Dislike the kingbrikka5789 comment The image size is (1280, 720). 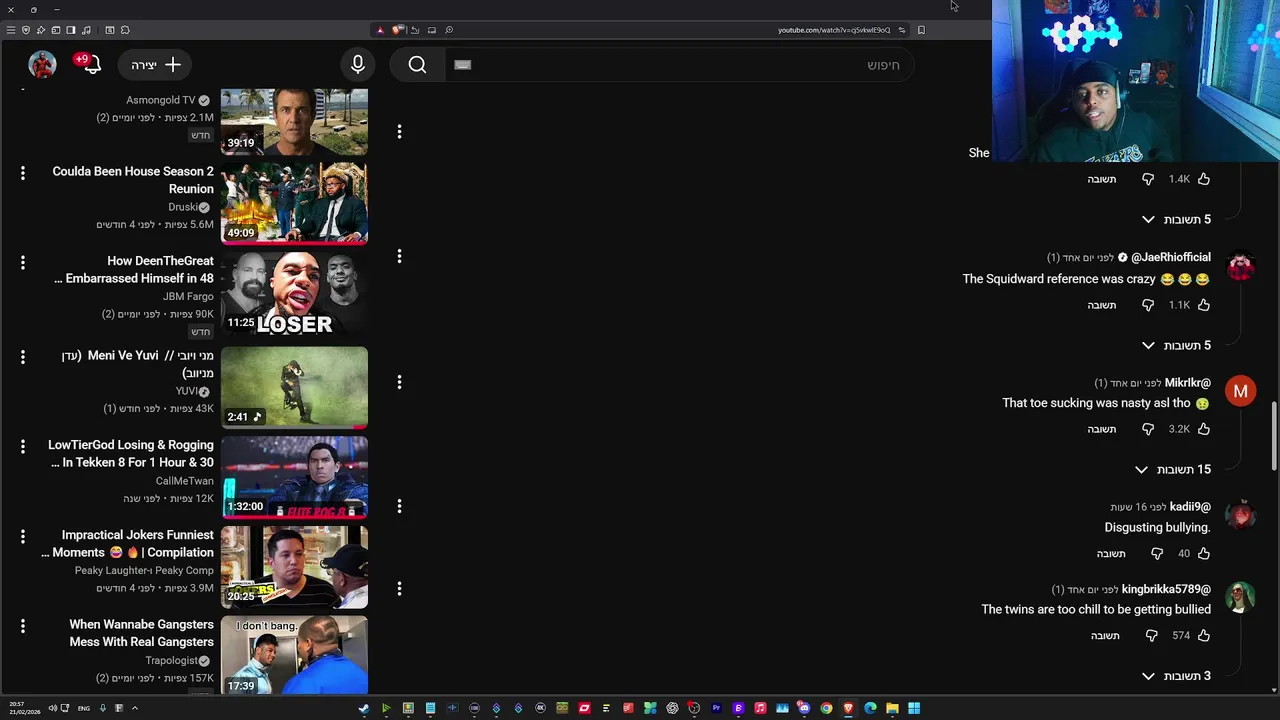point(1151,635)
